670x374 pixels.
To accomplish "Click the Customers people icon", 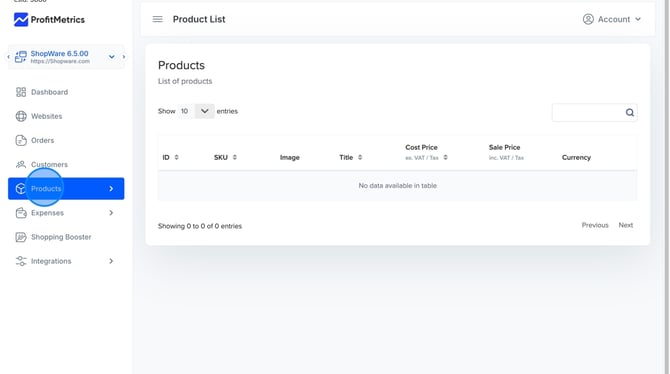I will [21, 165].
